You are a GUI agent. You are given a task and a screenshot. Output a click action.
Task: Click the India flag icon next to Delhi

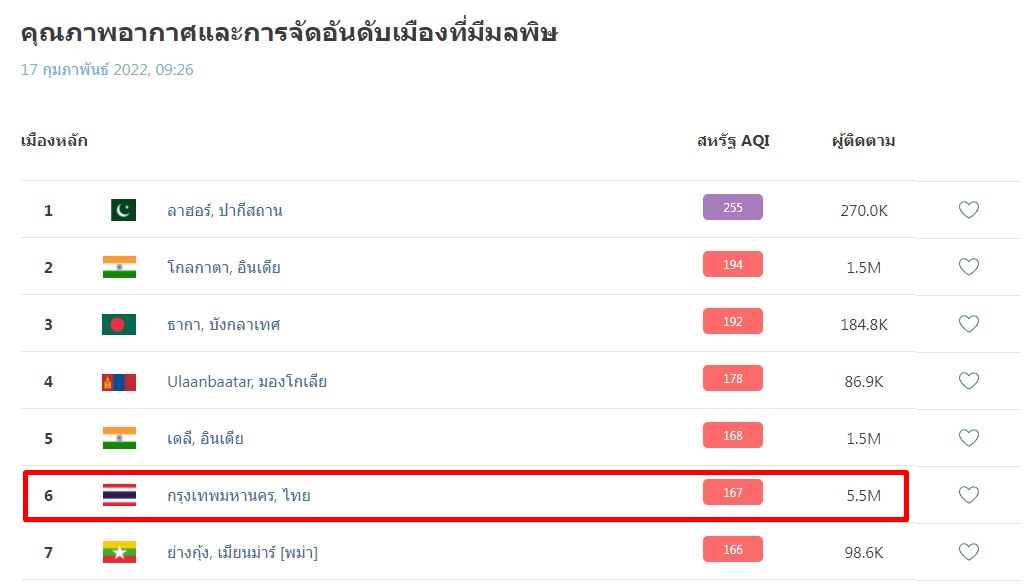click(121, 437)
